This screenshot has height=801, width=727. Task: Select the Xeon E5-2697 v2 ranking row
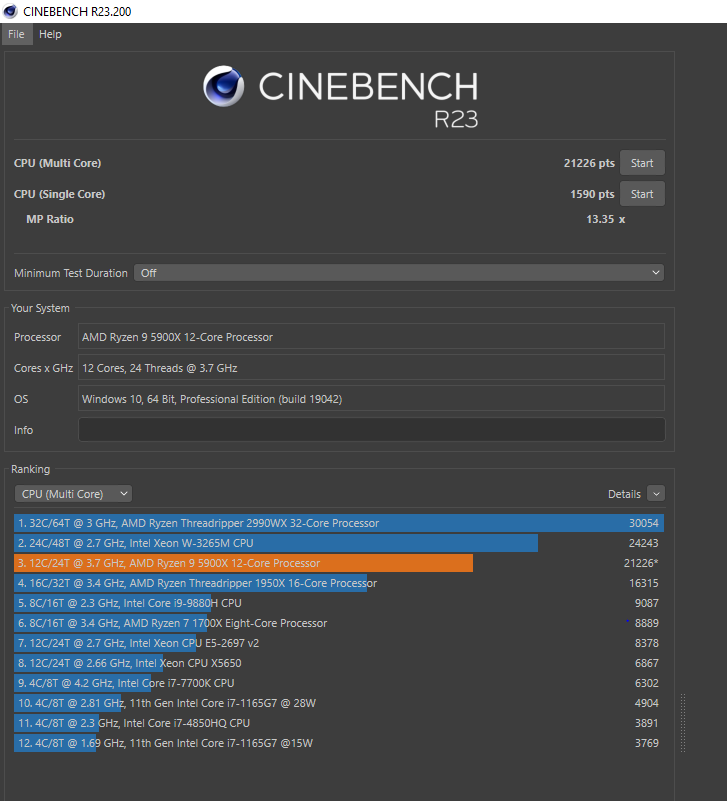339,643
